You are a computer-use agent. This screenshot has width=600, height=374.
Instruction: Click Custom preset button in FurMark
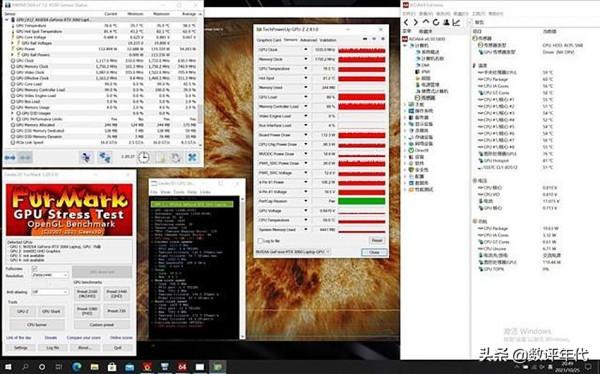(102, 325)
